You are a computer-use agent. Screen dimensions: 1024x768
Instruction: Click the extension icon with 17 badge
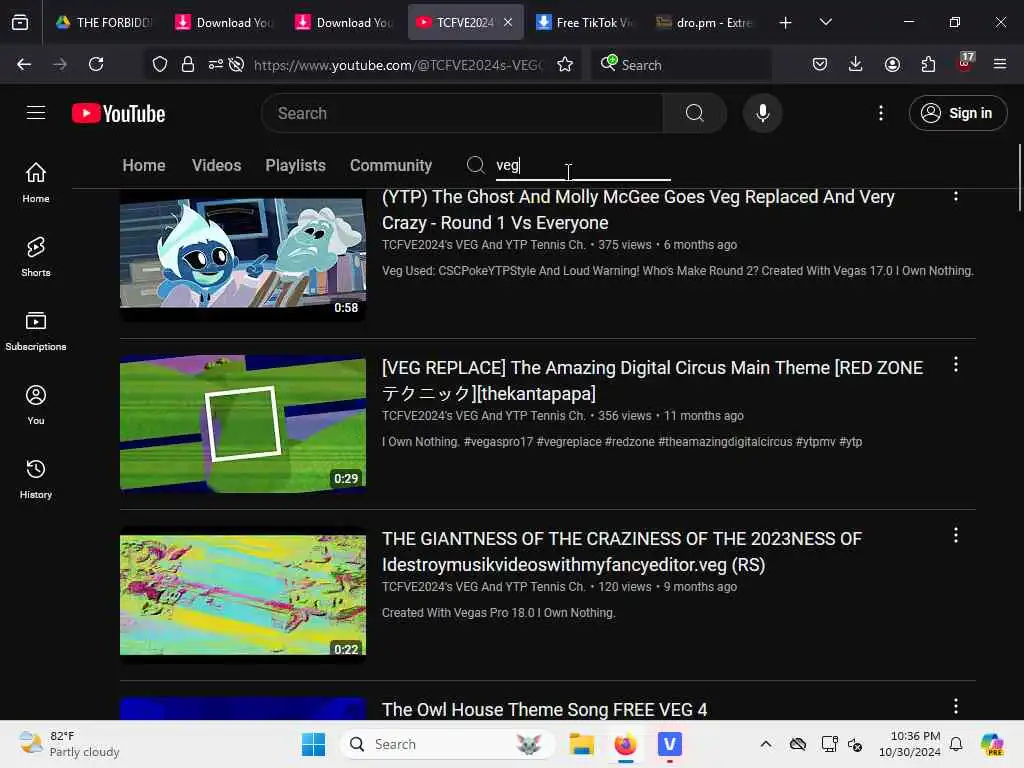[x=965, y=63]
